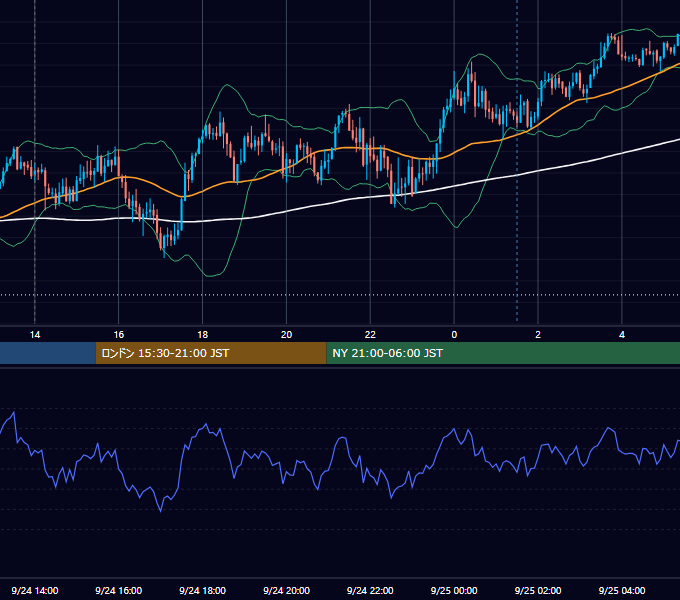This screenshot has height=600, width=680.
Task: Click the blue session bar before London
Action: point(48,353)
